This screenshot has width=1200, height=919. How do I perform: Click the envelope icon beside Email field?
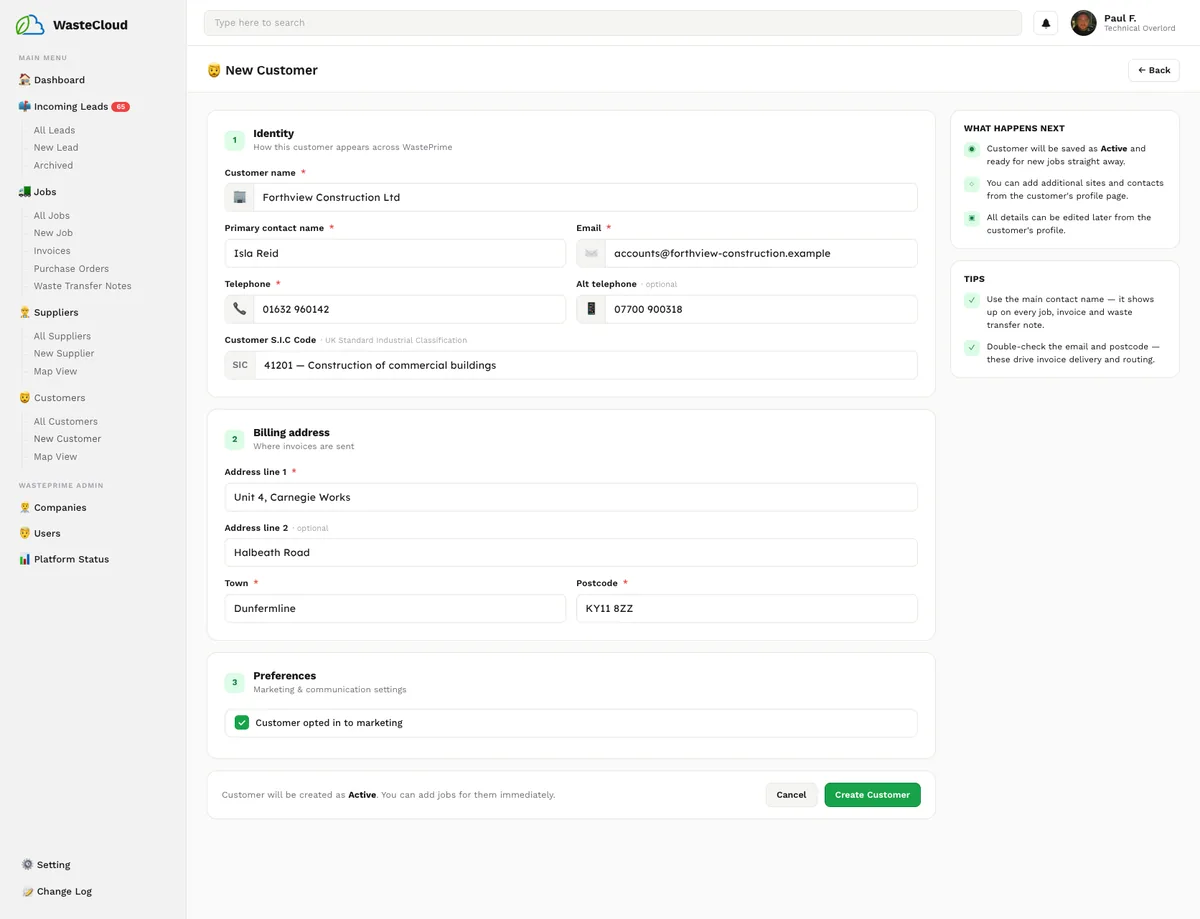coord(591,254)
